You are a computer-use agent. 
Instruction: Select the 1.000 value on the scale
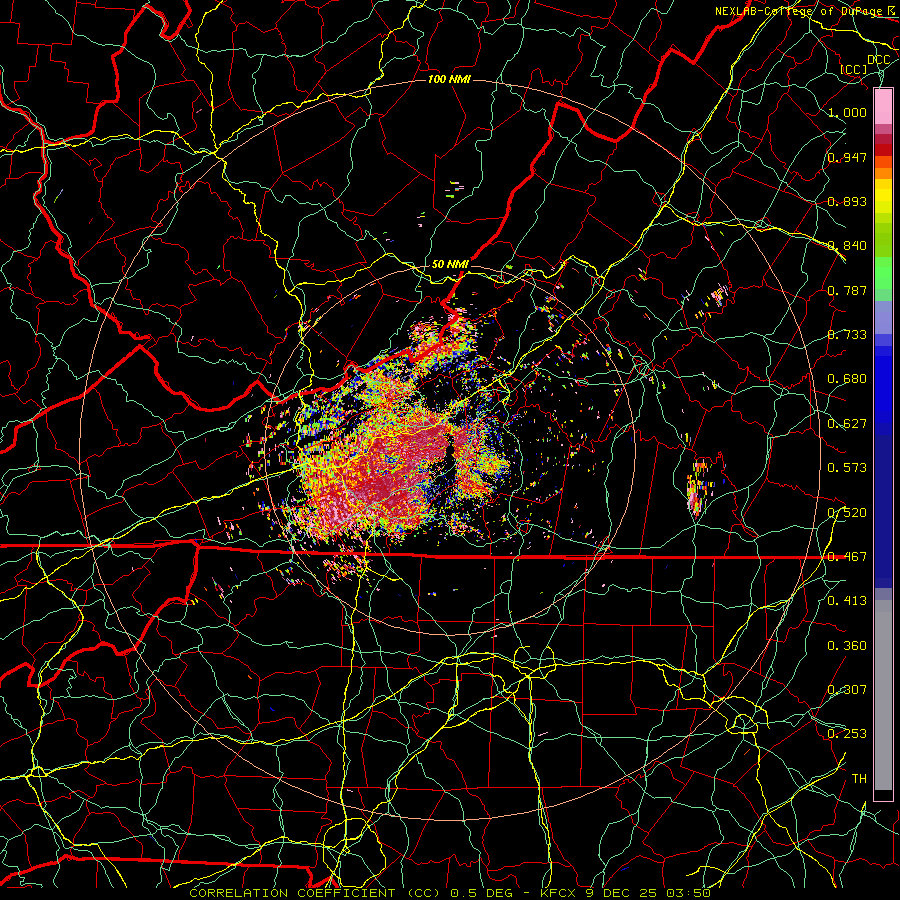pos(847,112)
